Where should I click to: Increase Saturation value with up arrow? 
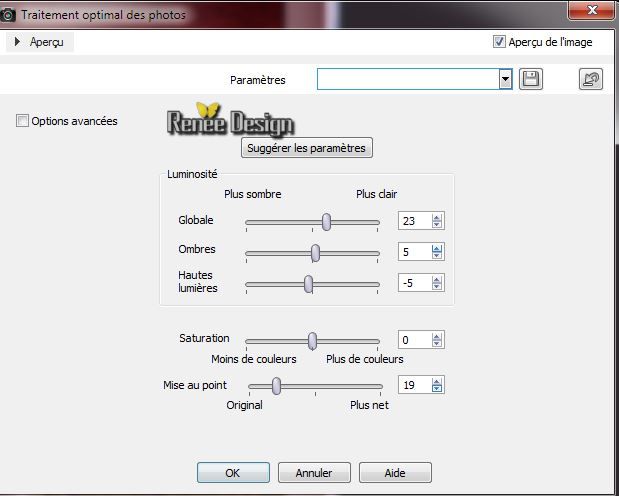pos(437,336)
